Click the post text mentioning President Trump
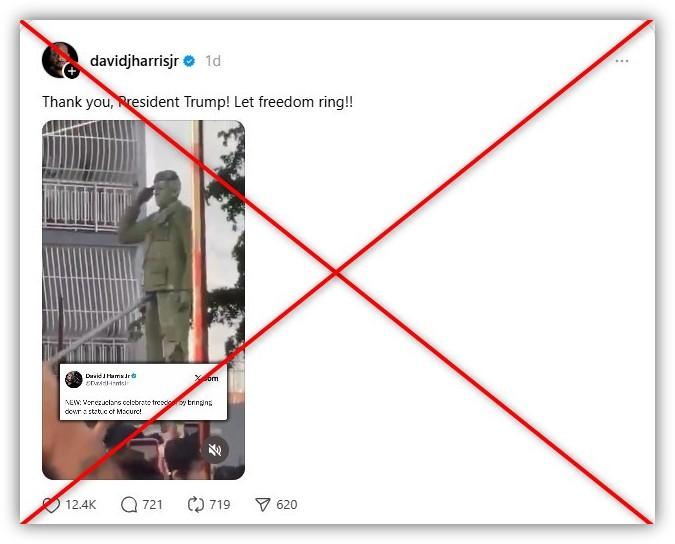 click(x=198, y=102)
